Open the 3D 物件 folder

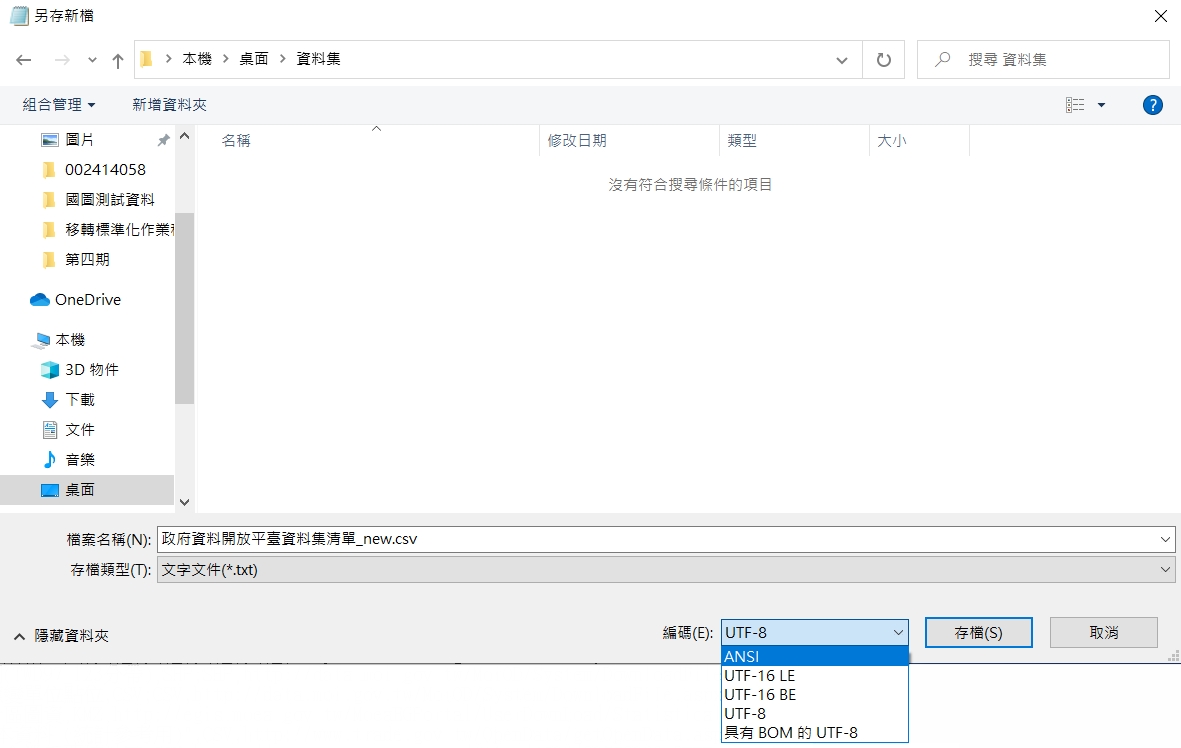(x=91, y=370)
